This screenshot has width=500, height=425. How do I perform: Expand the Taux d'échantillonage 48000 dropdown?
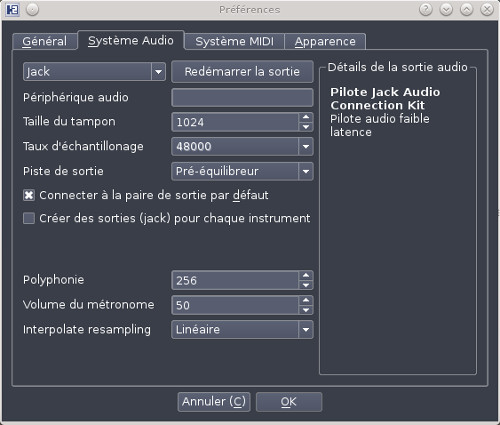pyautogui.click(x=242, y=146)
